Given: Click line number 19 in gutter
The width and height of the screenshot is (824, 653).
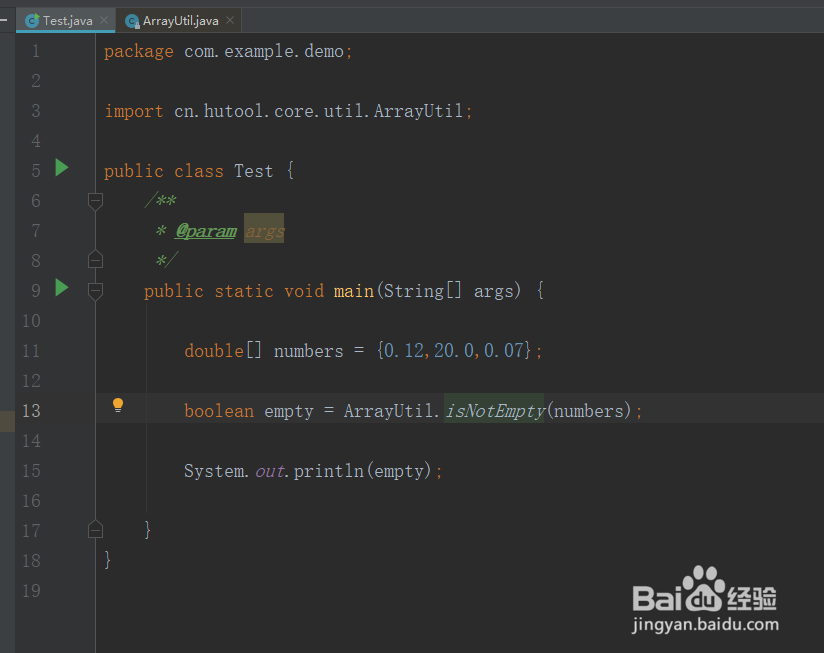Looking at the screenshot, I should 31,590.
